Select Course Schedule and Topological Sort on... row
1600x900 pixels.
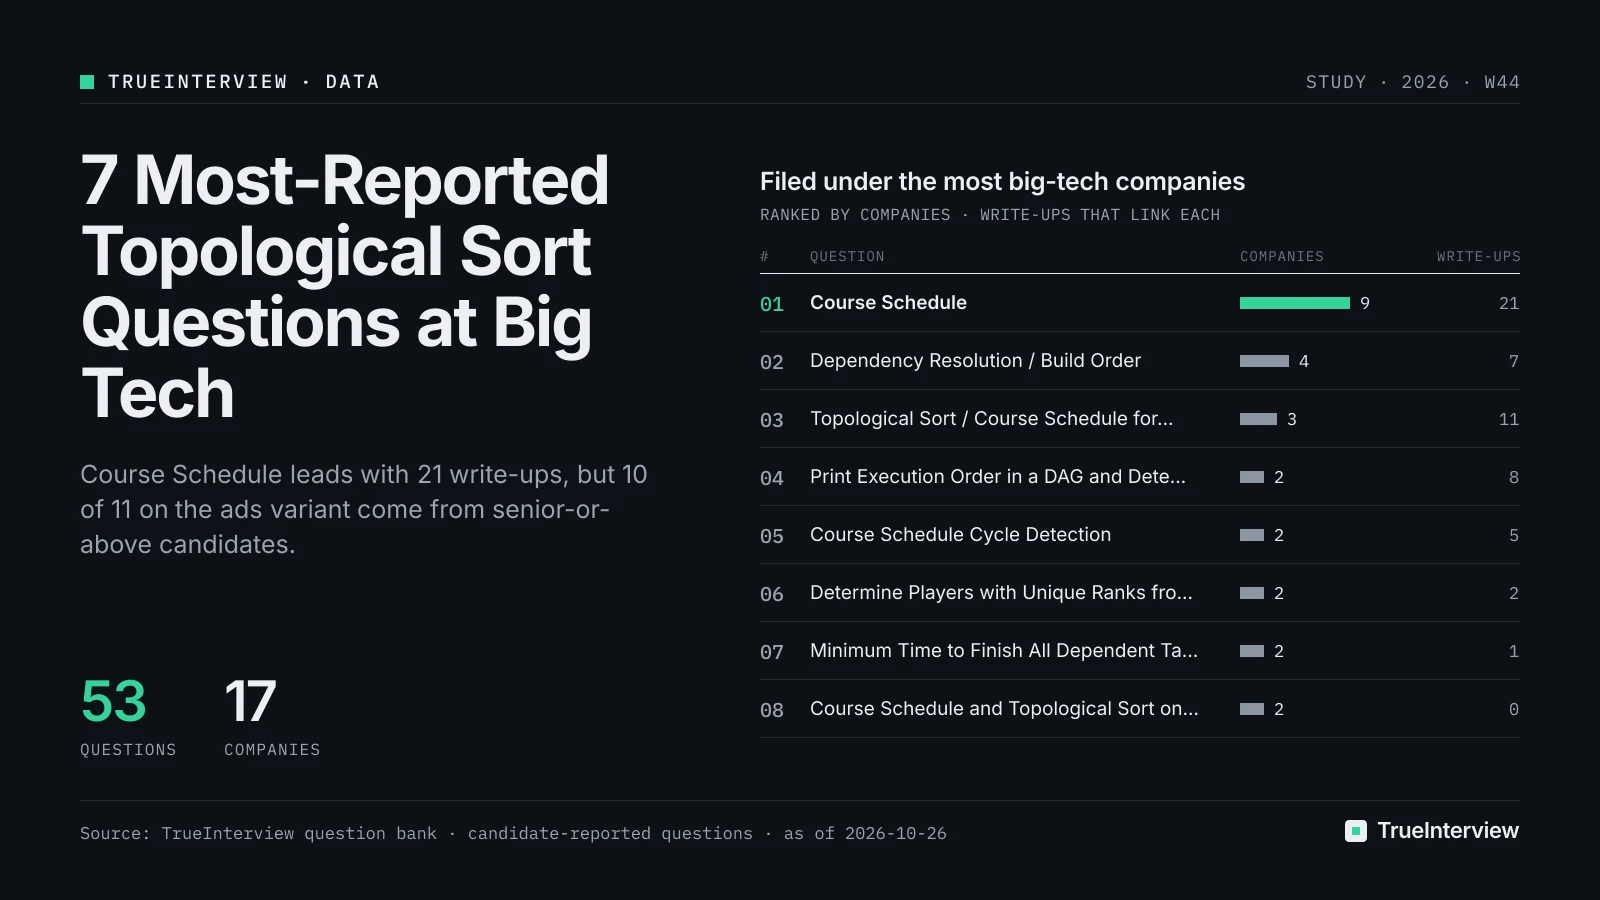[x=1140, y=709]
